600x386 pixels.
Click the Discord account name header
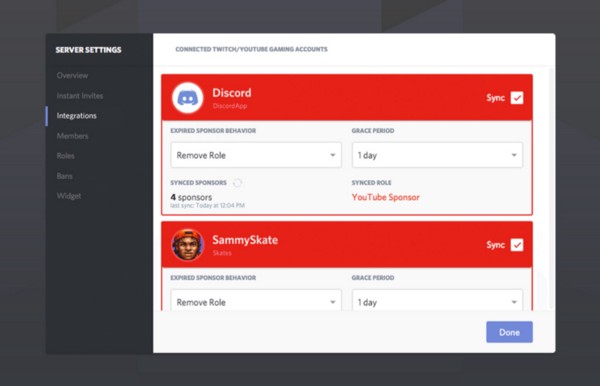point(232,93)
